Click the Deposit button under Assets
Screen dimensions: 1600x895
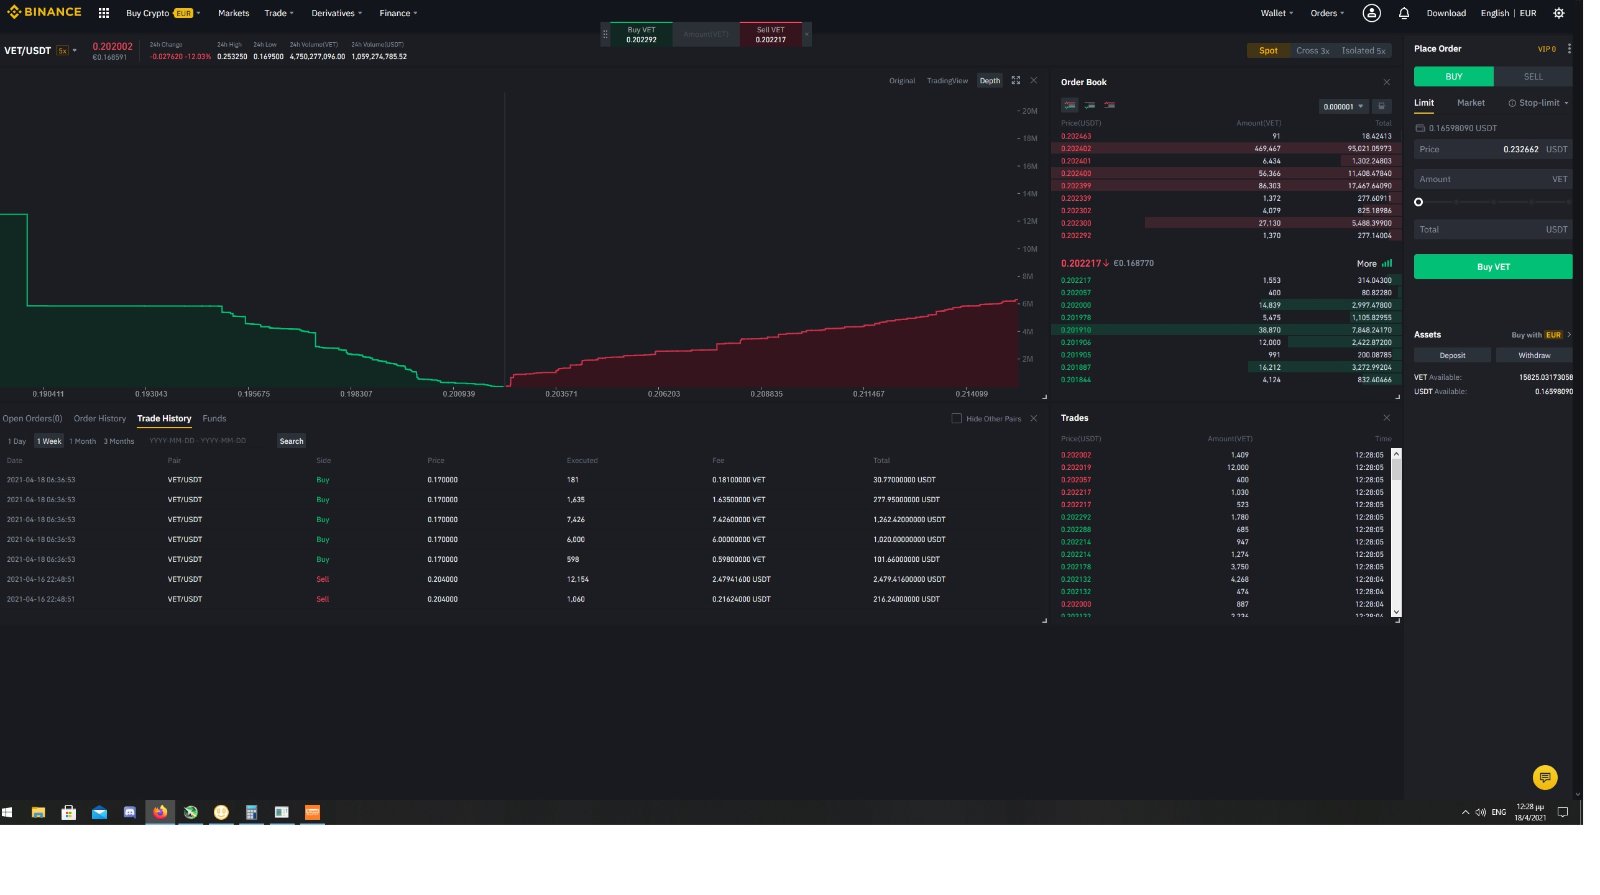click(1452, 355)
